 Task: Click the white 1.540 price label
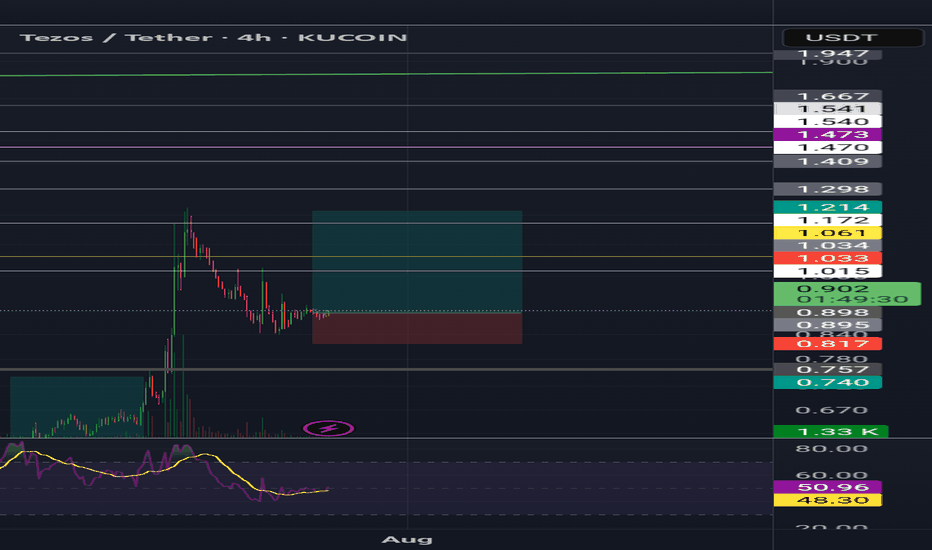pyautogui.click(x=827, y=122)
